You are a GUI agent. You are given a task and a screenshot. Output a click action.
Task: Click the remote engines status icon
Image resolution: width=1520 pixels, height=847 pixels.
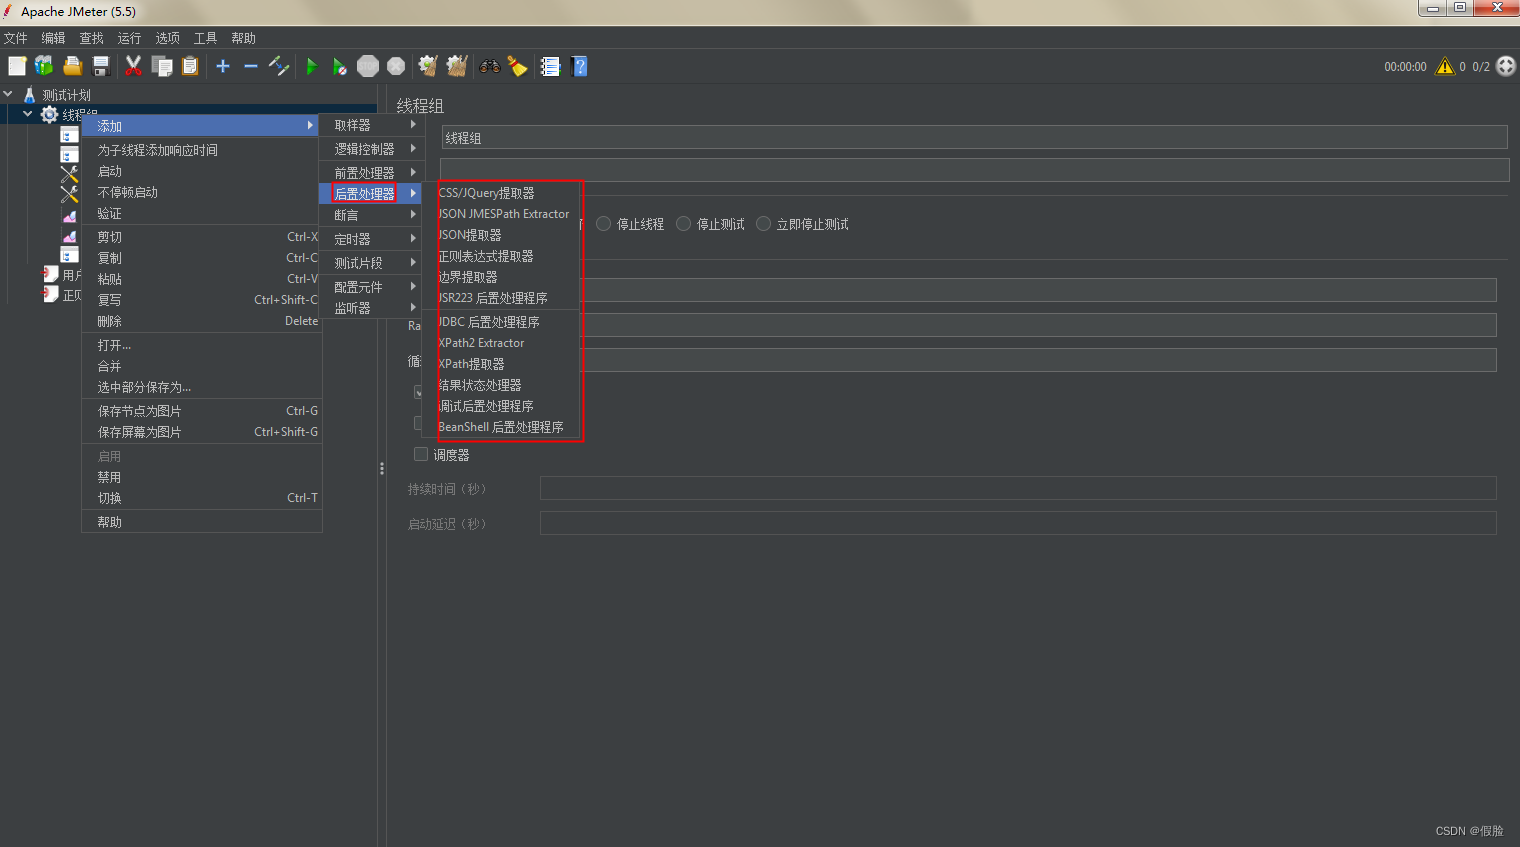pyautogui.click(x=1506, y=66)
